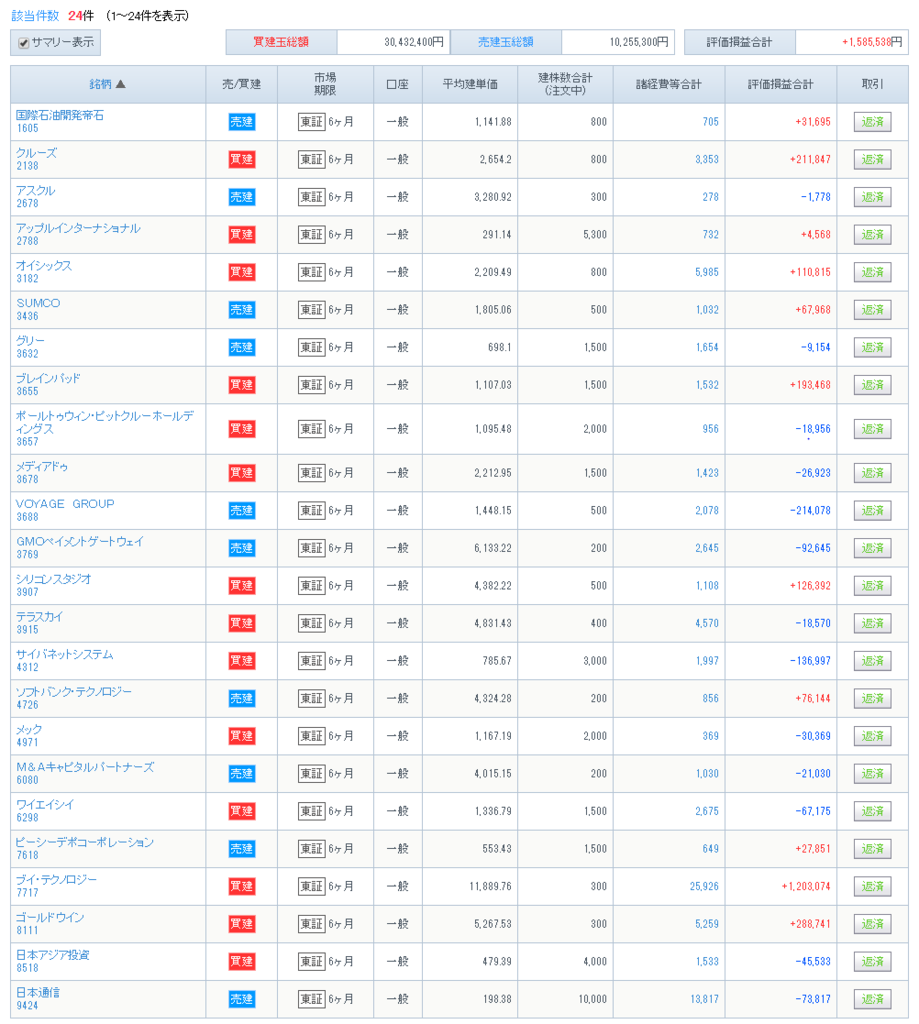
Task: Open ピーシーデポコーポレーション stock link
Action: [x=85, y=842]
